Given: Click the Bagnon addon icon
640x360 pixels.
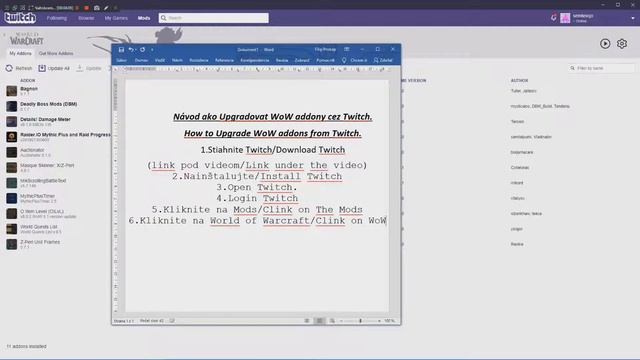Looking at the screenshot, I should tap(11, 91).
